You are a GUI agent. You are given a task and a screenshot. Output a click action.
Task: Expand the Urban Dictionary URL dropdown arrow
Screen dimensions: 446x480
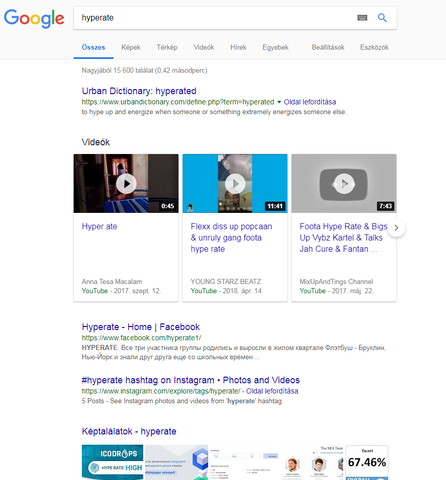click(279, 102)
